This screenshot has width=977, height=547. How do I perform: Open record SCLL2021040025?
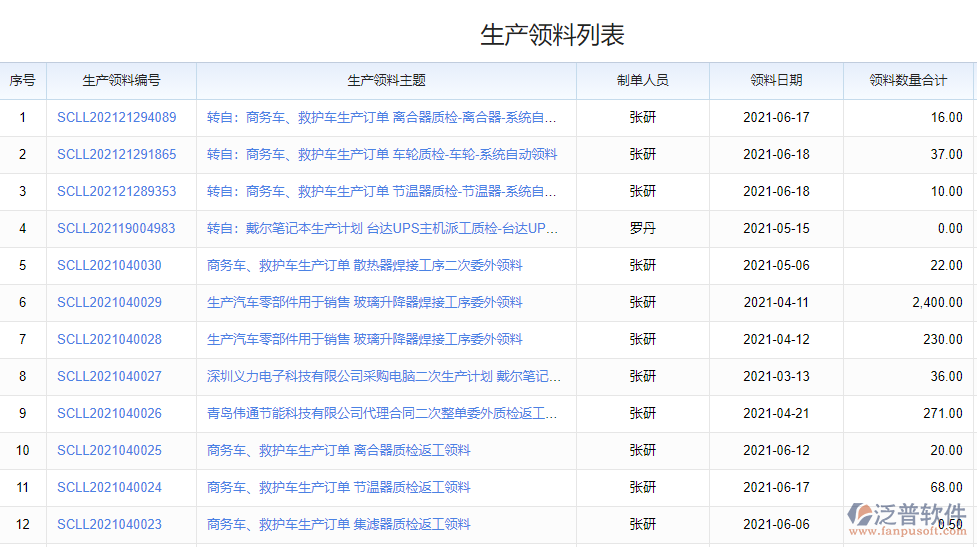pos(109,450)
